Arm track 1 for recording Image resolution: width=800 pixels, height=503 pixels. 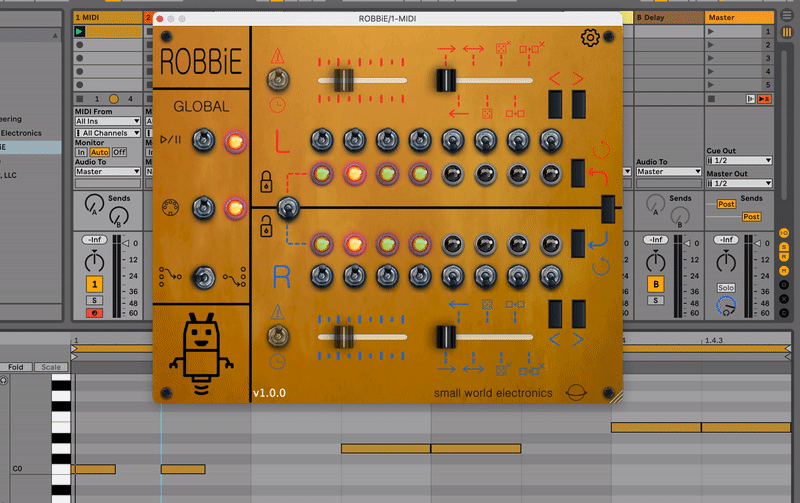(x=94, y=313)
